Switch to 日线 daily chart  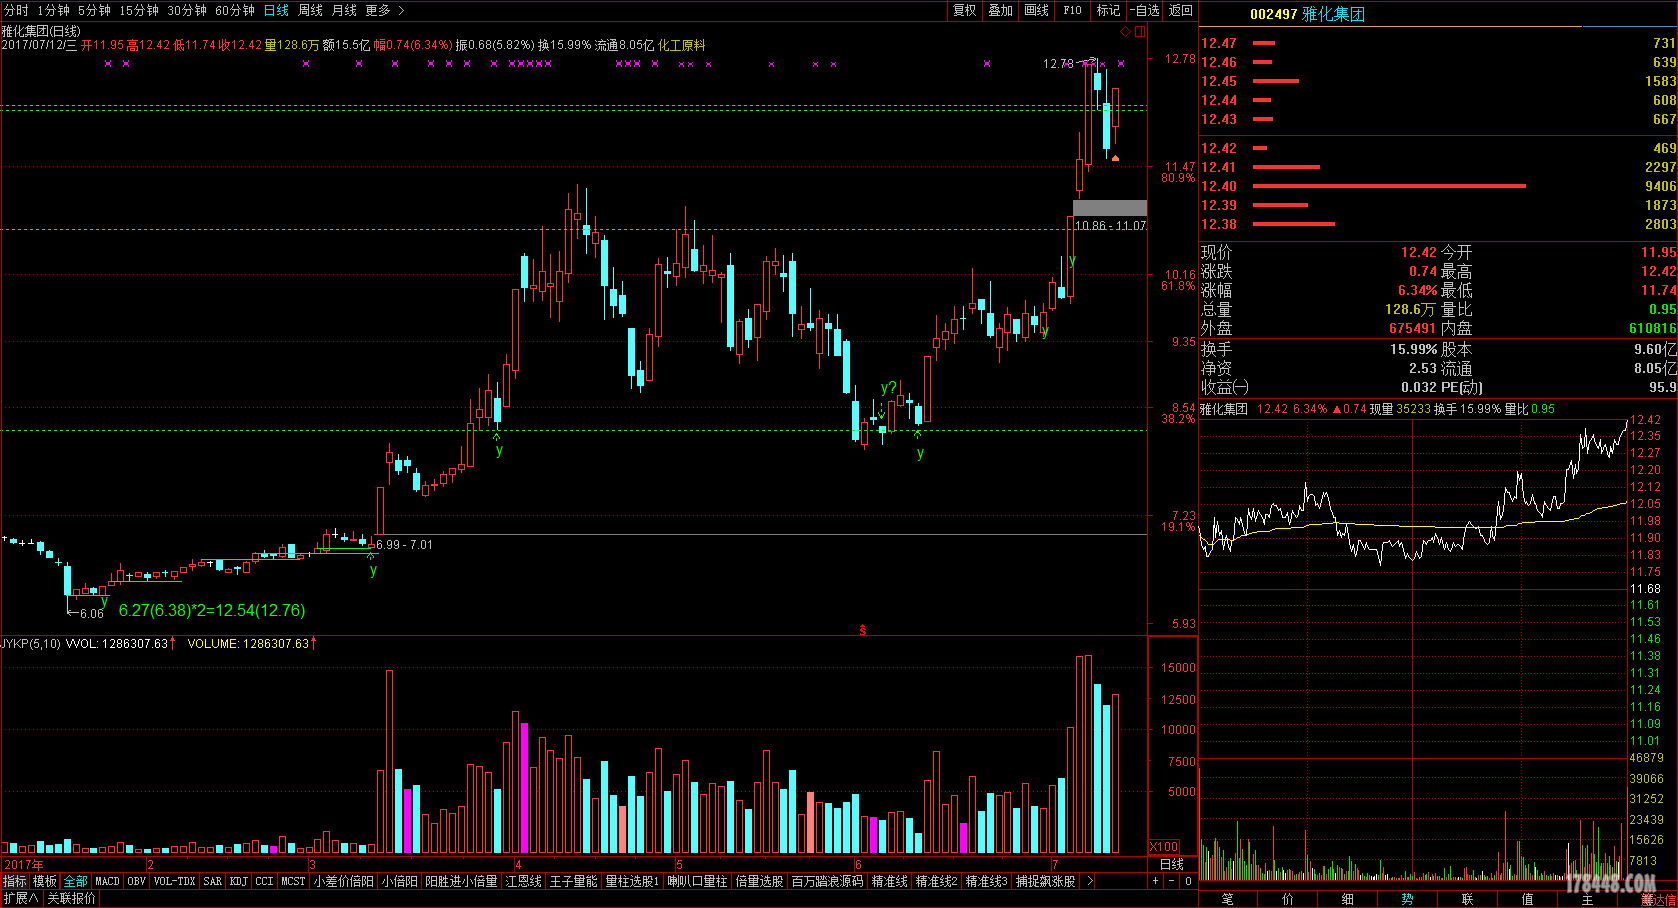(x=276, y=10)
